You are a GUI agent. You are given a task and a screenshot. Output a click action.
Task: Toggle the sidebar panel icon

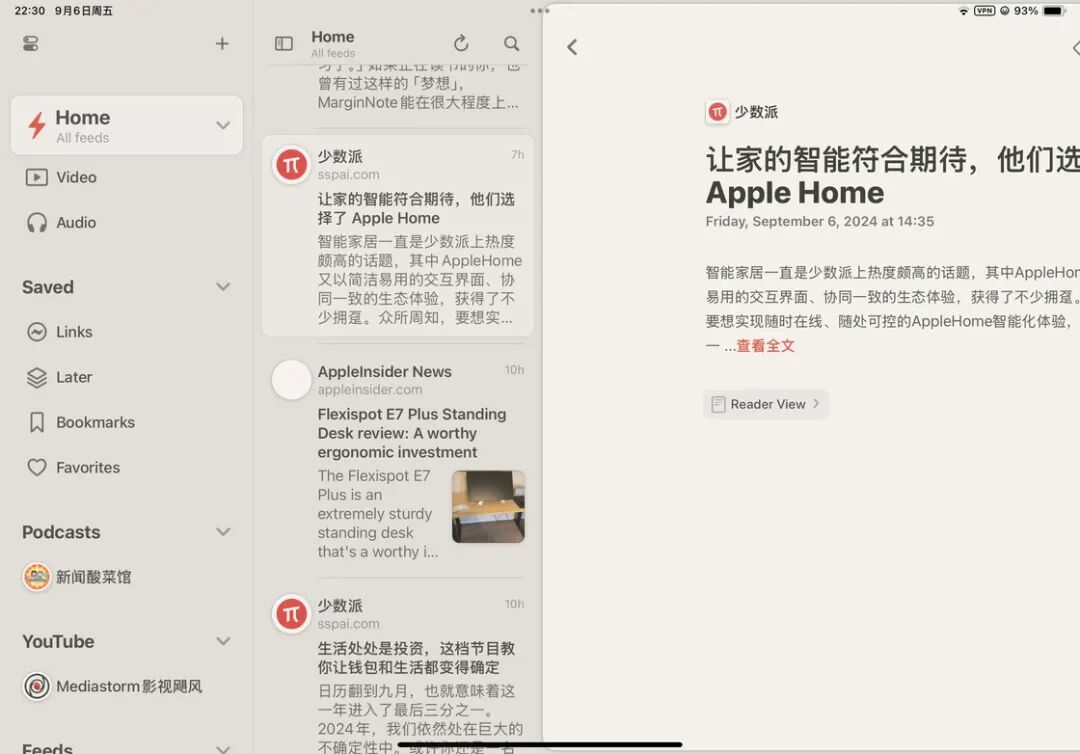284,44
